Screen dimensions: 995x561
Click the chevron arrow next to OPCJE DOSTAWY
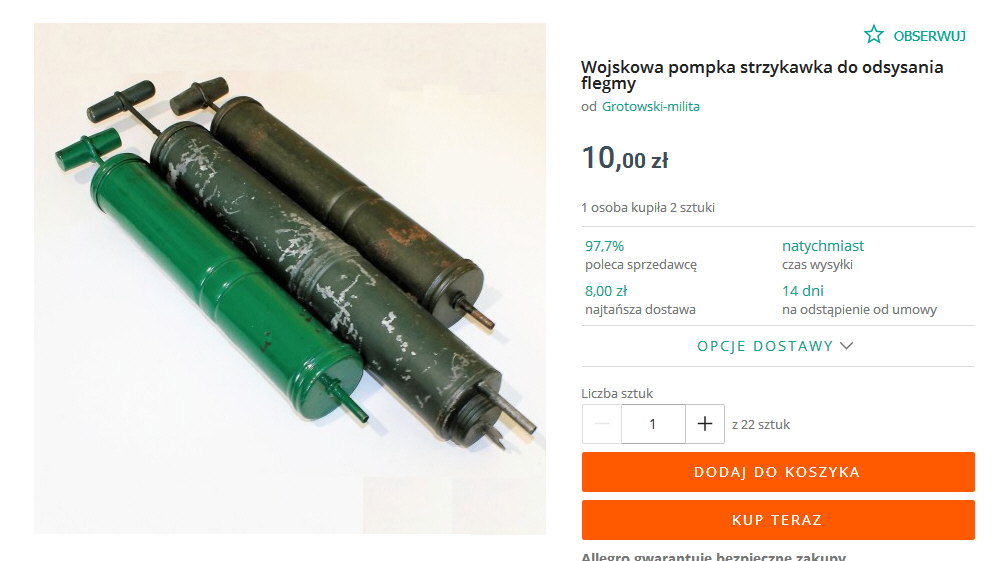pos(847,346)
